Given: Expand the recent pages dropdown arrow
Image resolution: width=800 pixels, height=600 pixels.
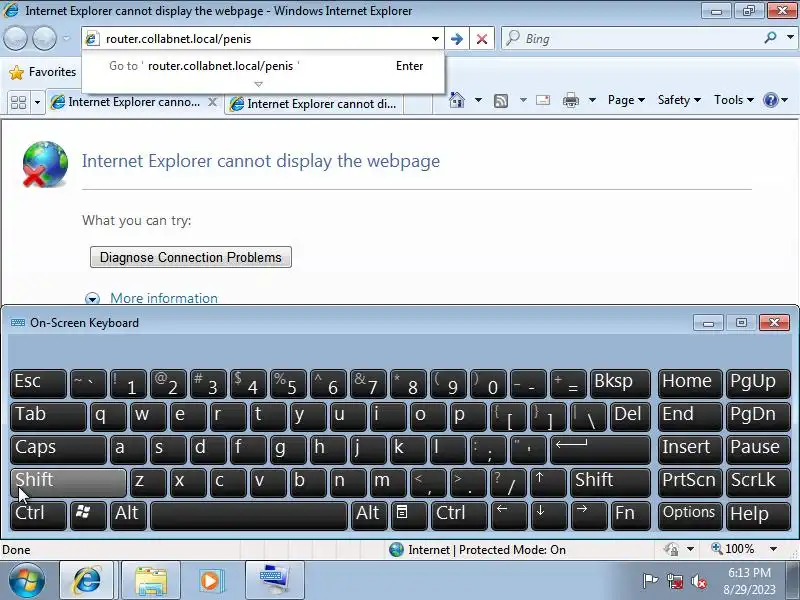Looking at the screenshot, I should coord(66,38).
